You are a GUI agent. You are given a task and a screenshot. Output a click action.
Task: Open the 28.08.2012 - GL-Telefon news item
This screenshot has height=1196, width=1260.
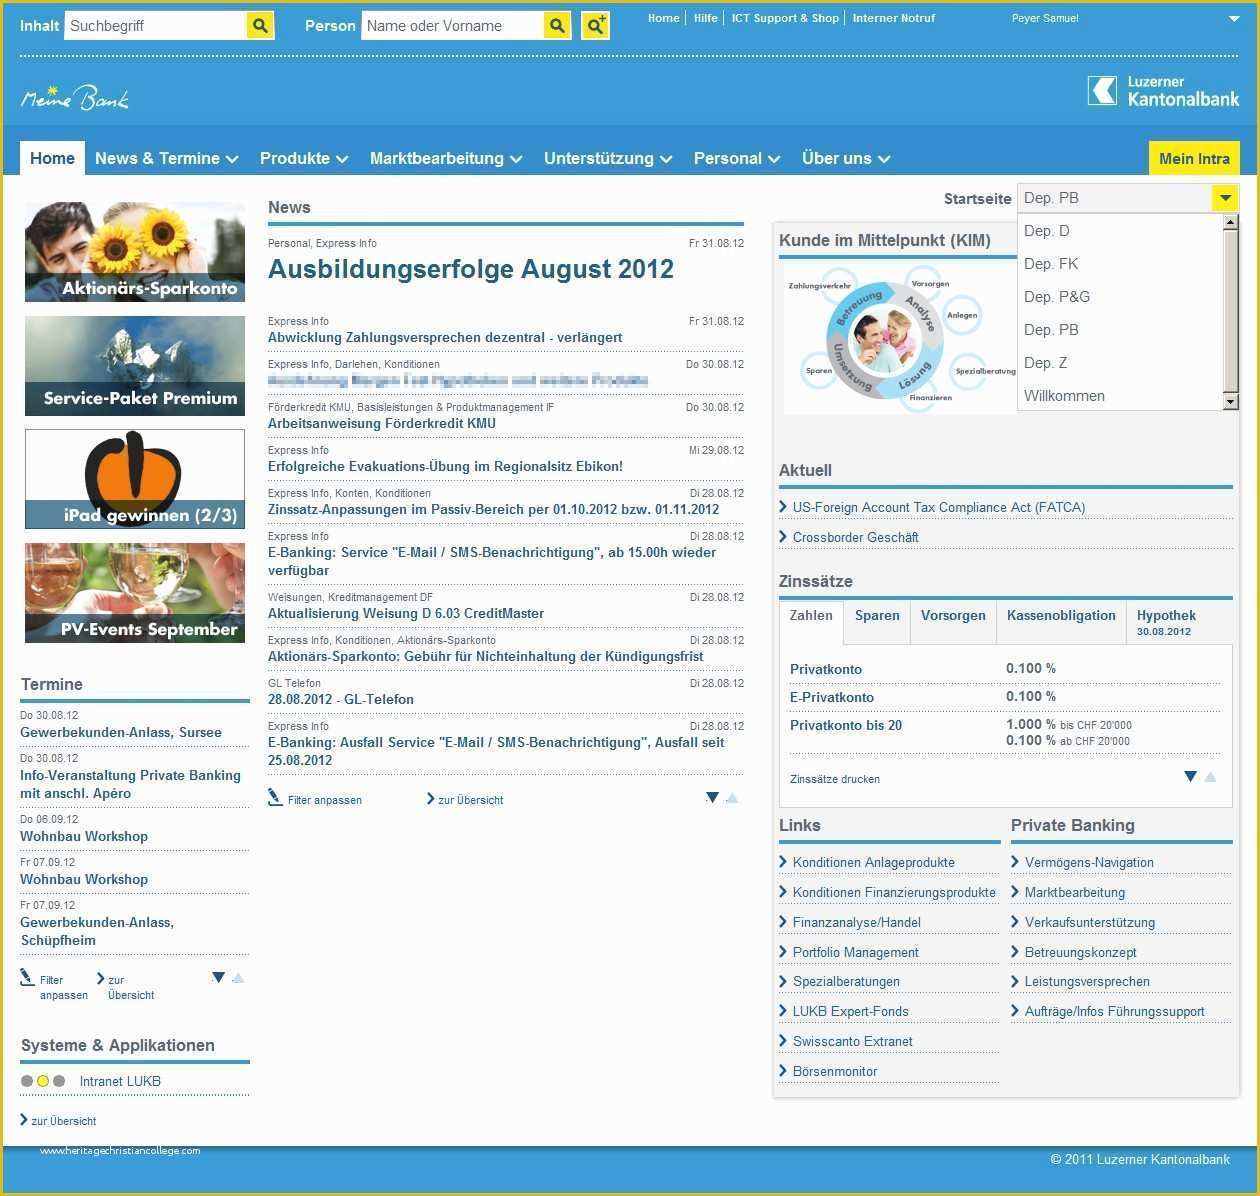click(x=341, y=699)
